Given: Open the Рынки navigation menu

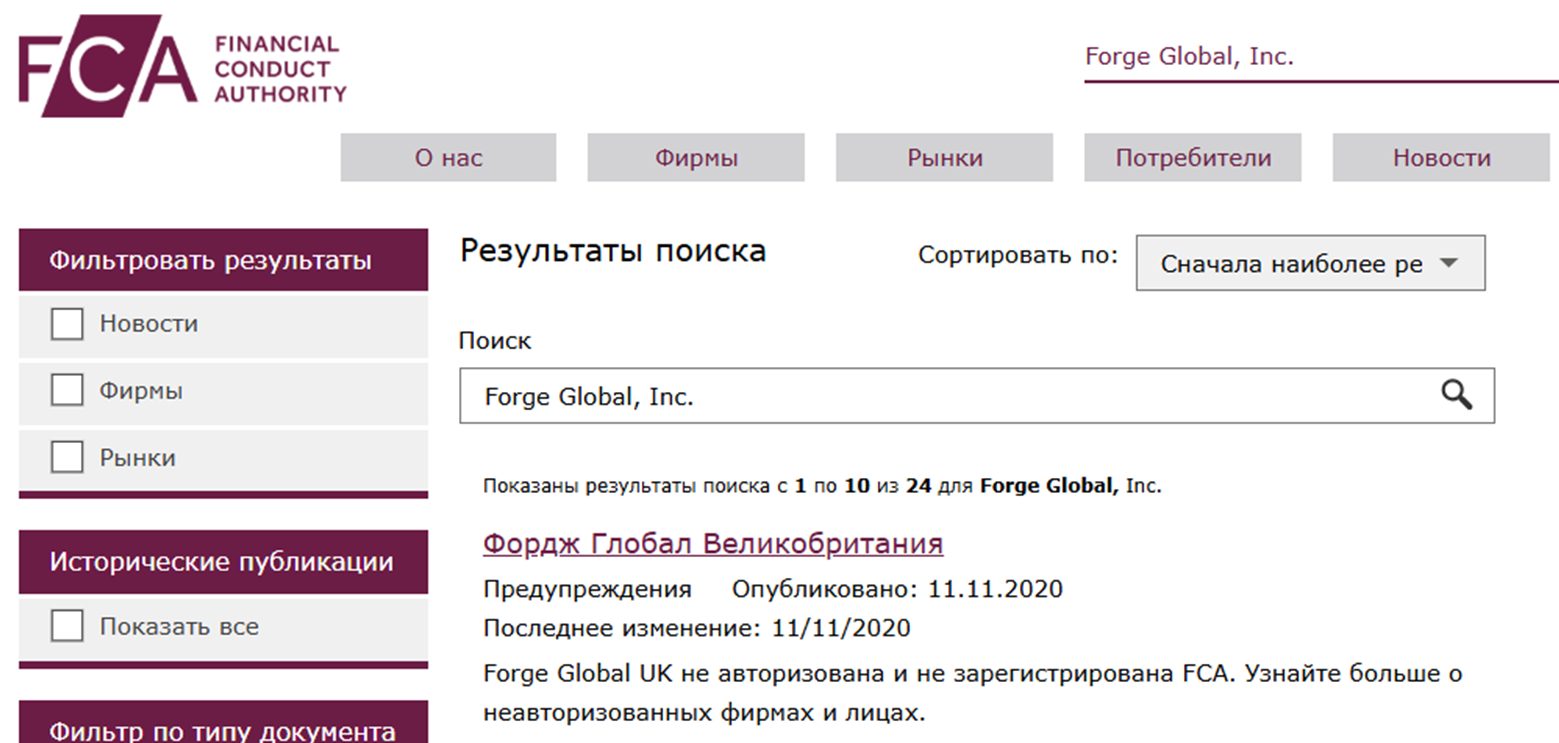Looking at the screenshot, I should click(944, 158).
